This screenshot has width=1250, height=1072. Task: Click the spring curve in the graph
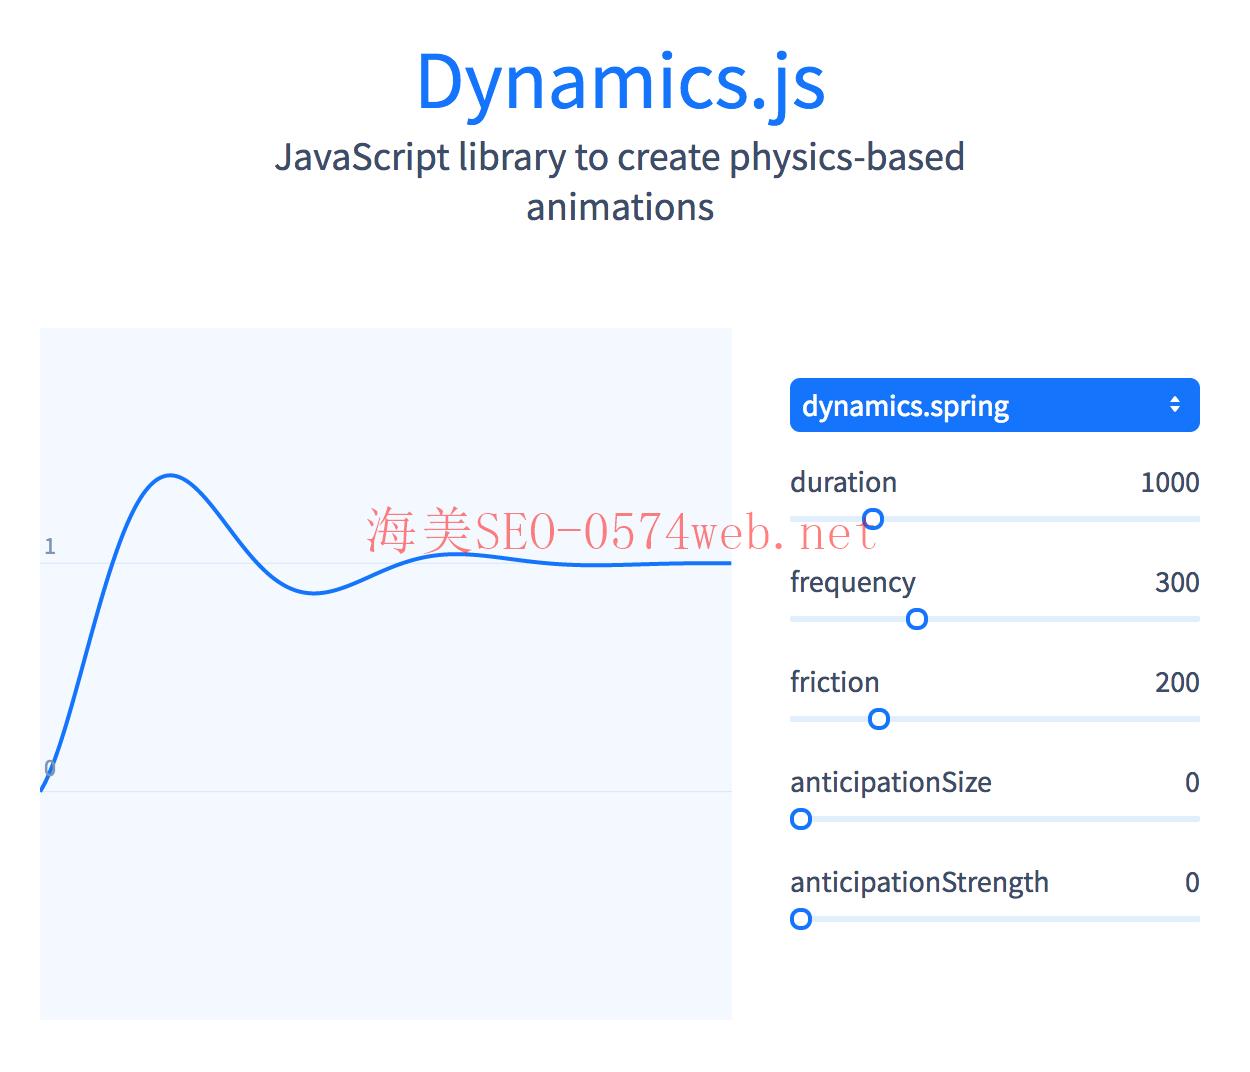[x=170, y=478]
